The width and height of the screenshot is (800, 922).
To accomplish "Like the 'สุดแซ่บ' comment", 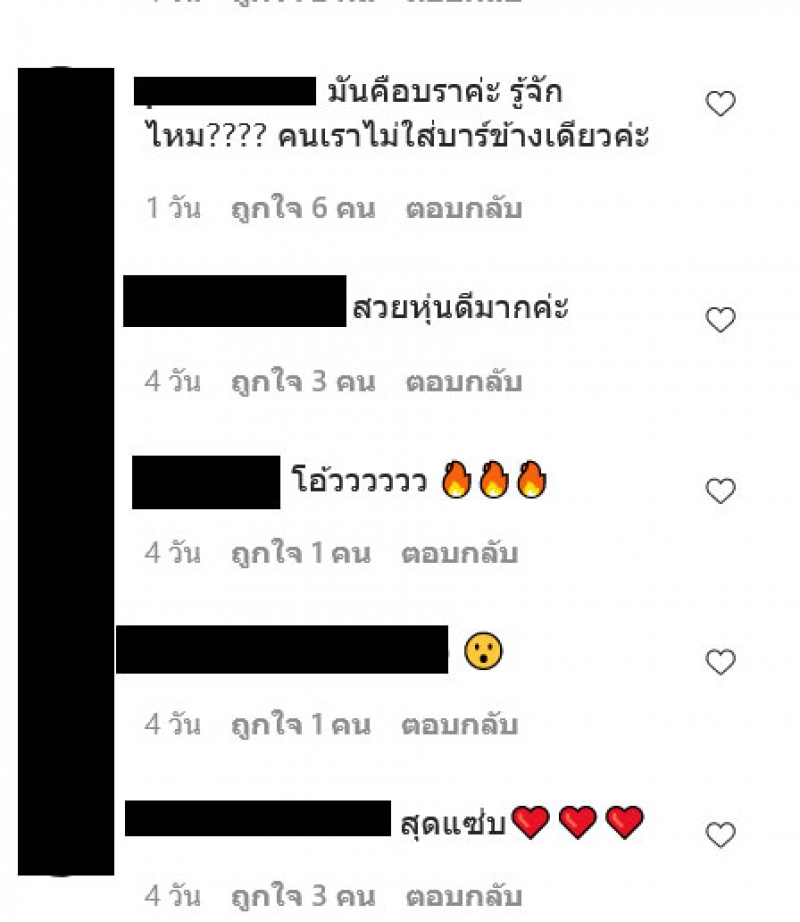I will click(721, 835).
